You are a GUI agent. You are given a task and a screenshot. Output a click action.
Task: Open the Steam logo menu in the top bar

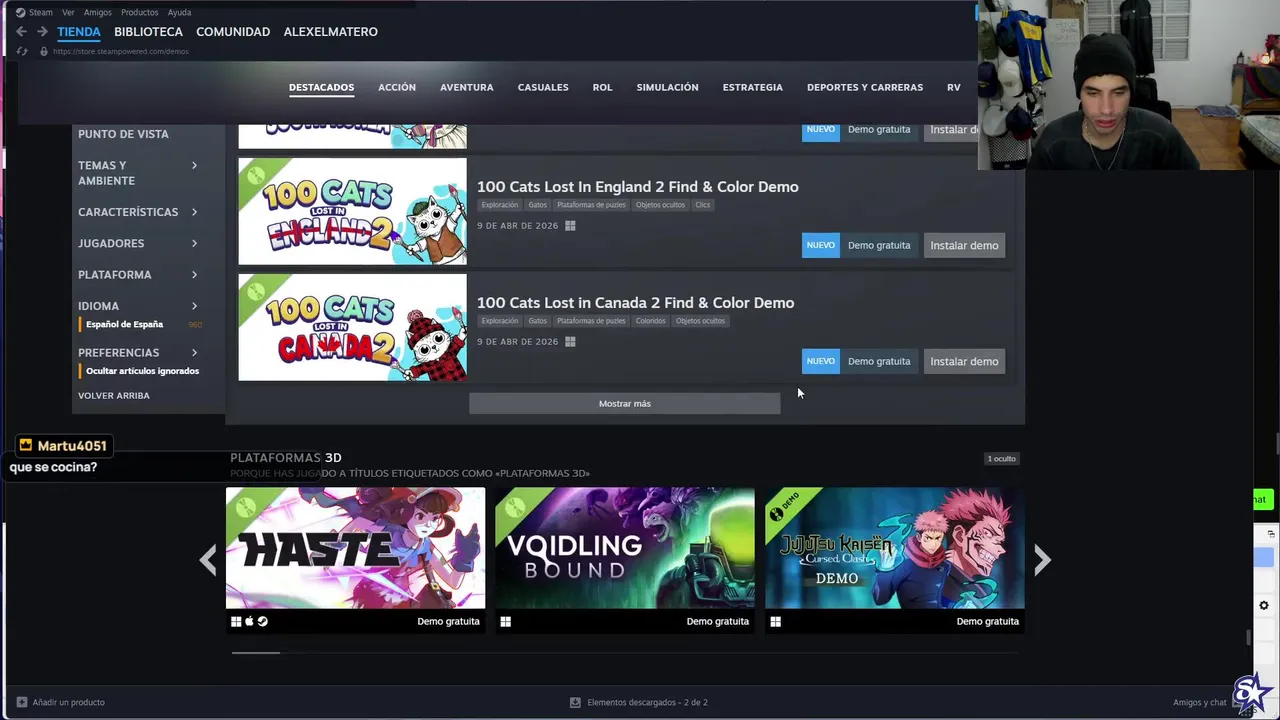click(34, 12)
